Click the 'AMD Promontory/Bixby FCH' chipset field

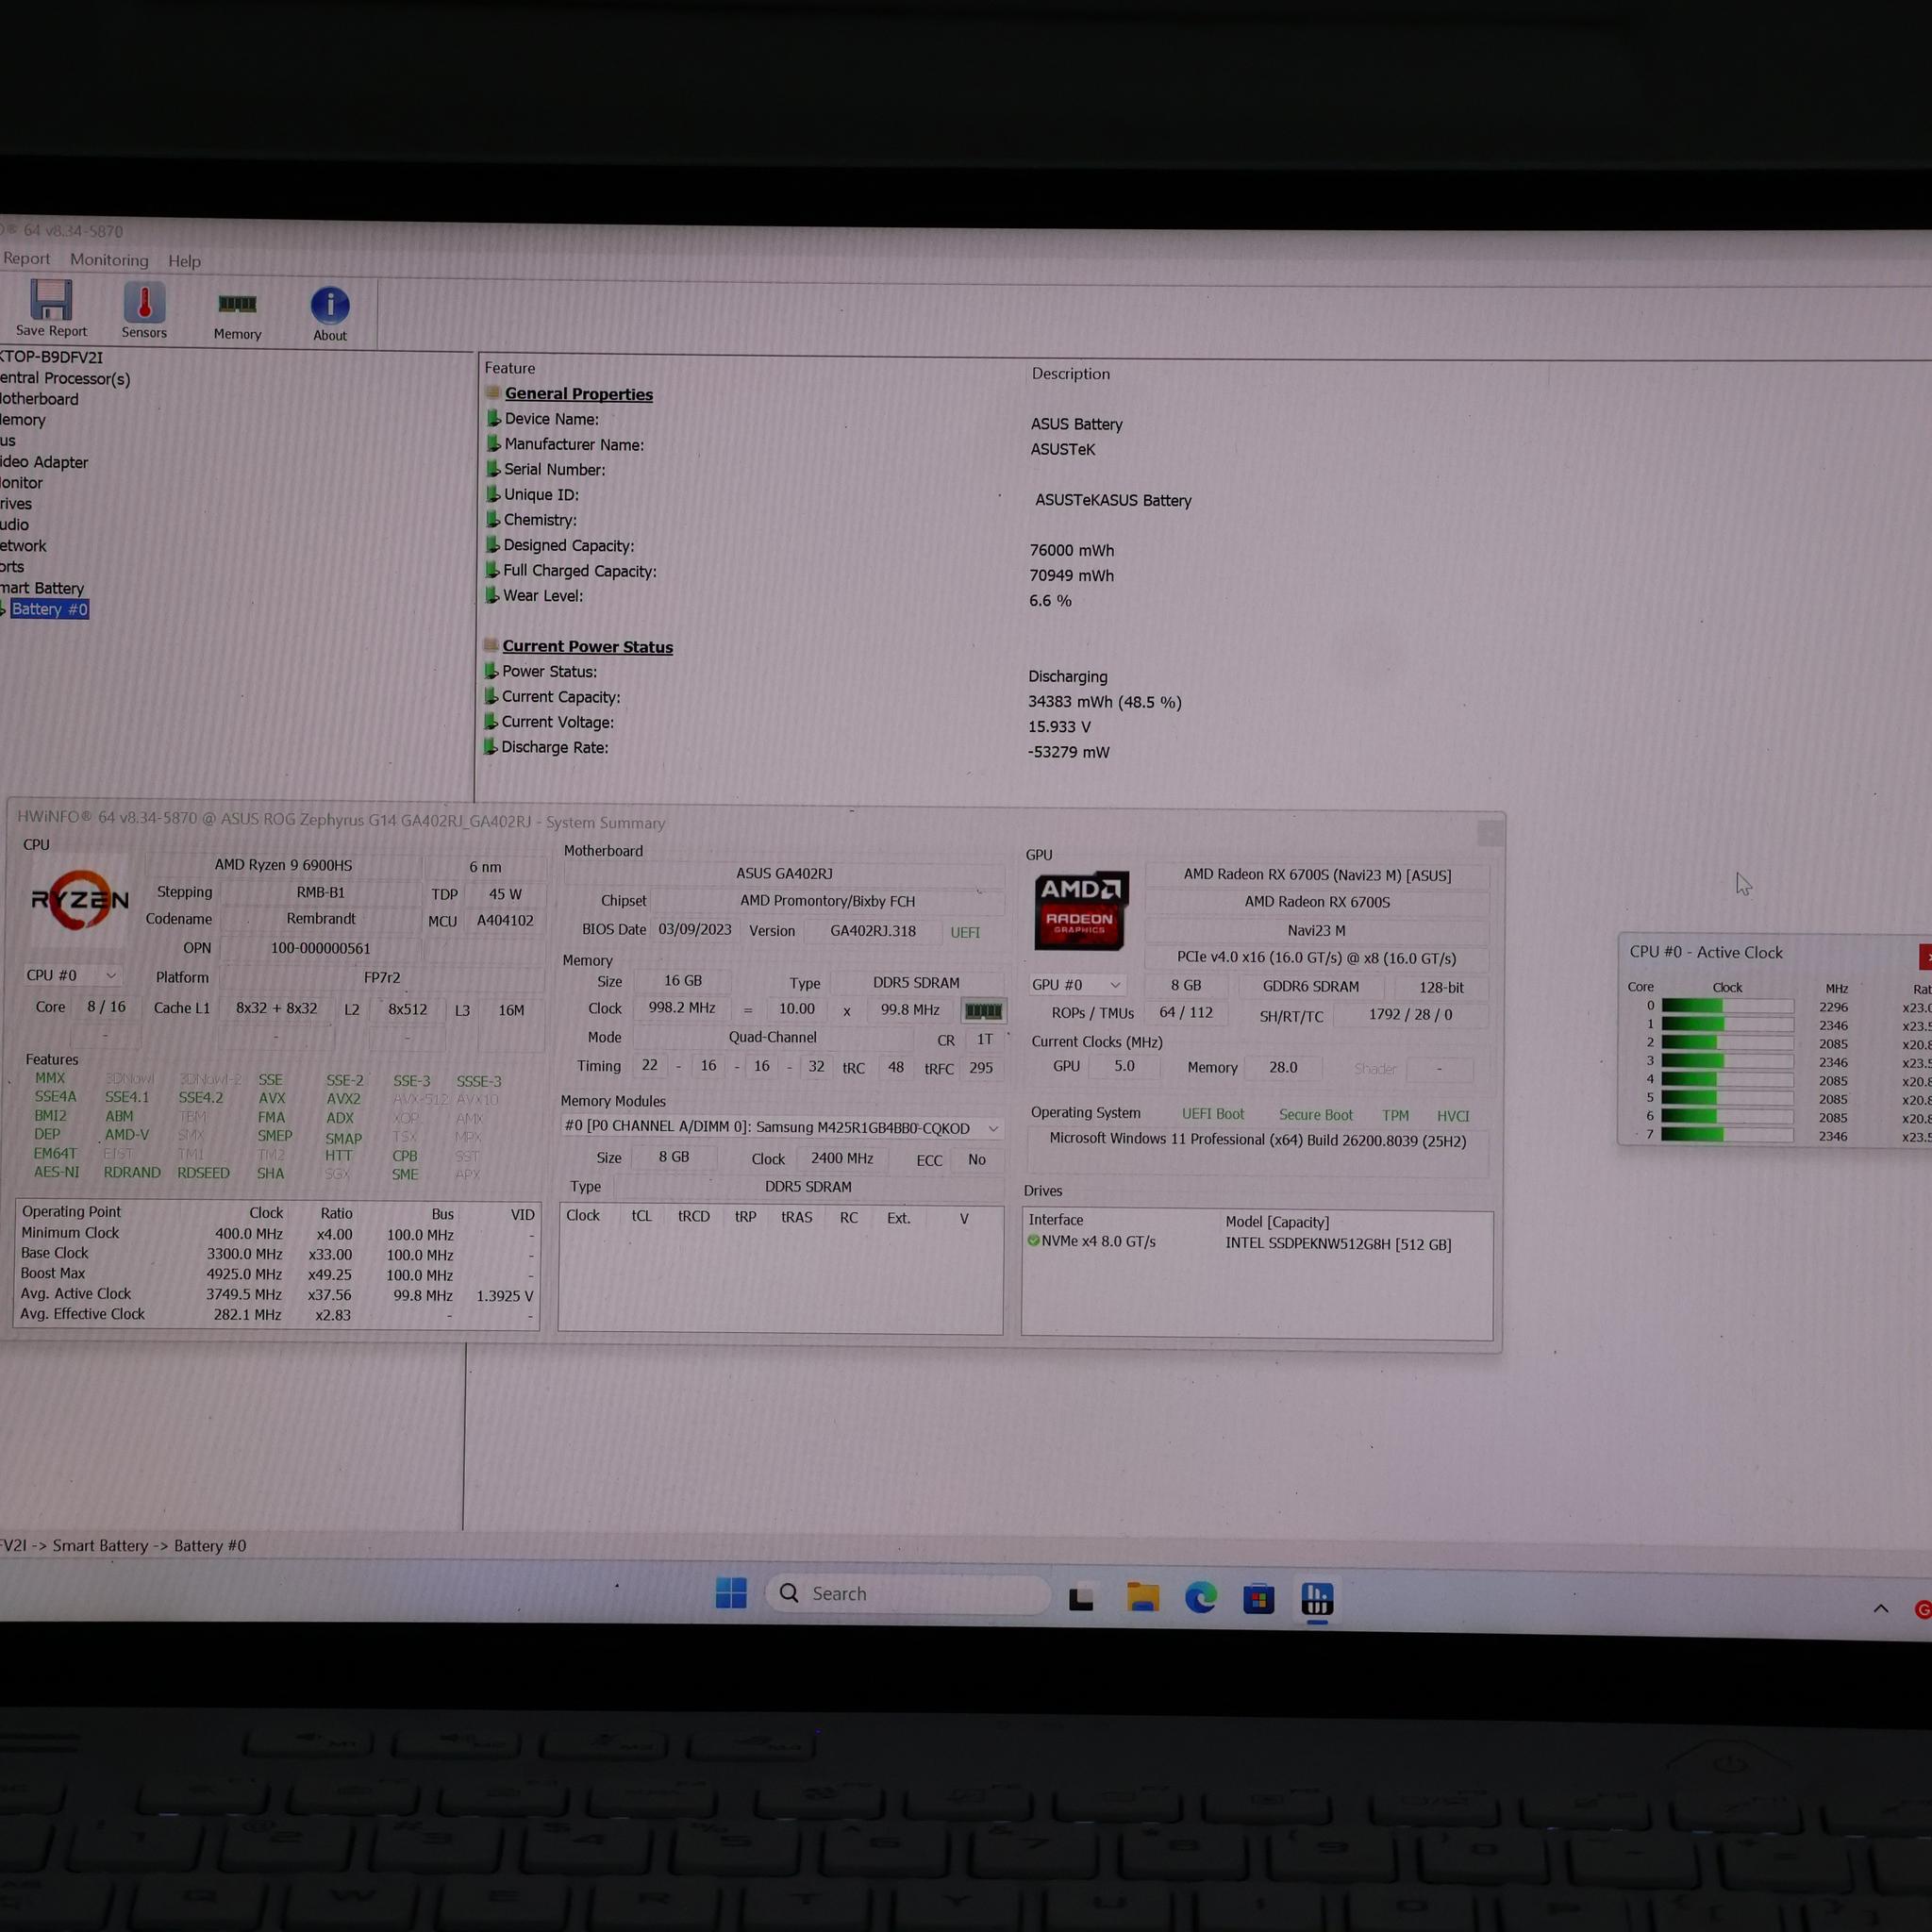click(x=827, y=900)
